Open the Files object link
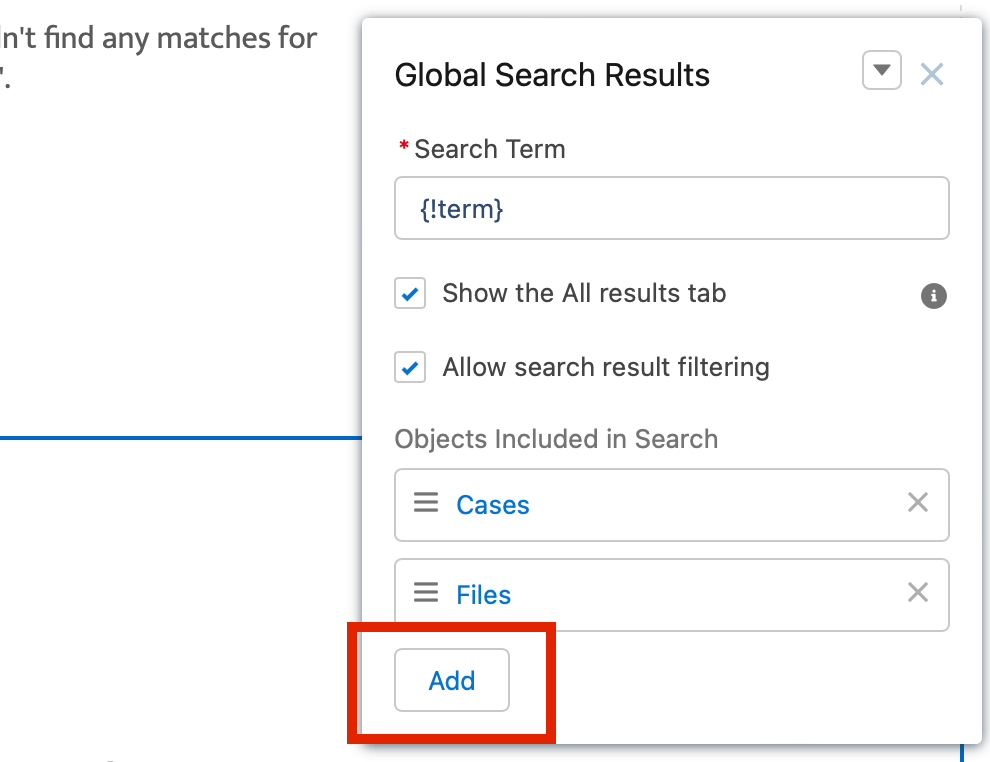This screenshot has height=762, width=990. pyautogui.click(x=483, y=594)
